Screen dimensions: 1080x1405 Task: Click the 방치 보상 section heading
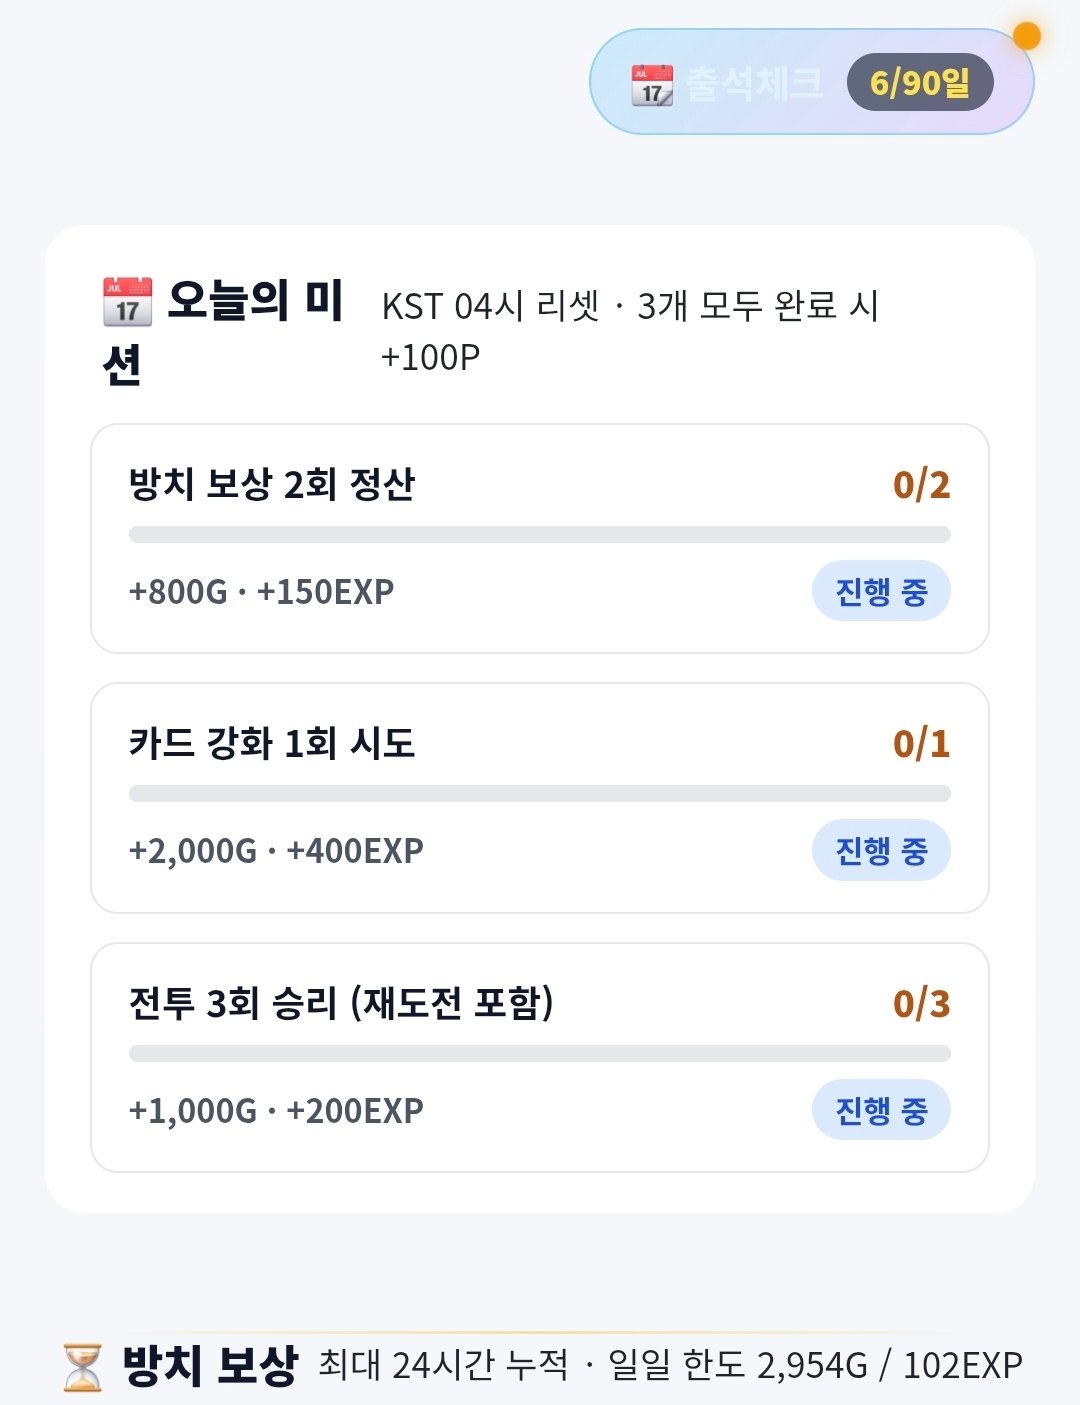[x=210, y=1365]
